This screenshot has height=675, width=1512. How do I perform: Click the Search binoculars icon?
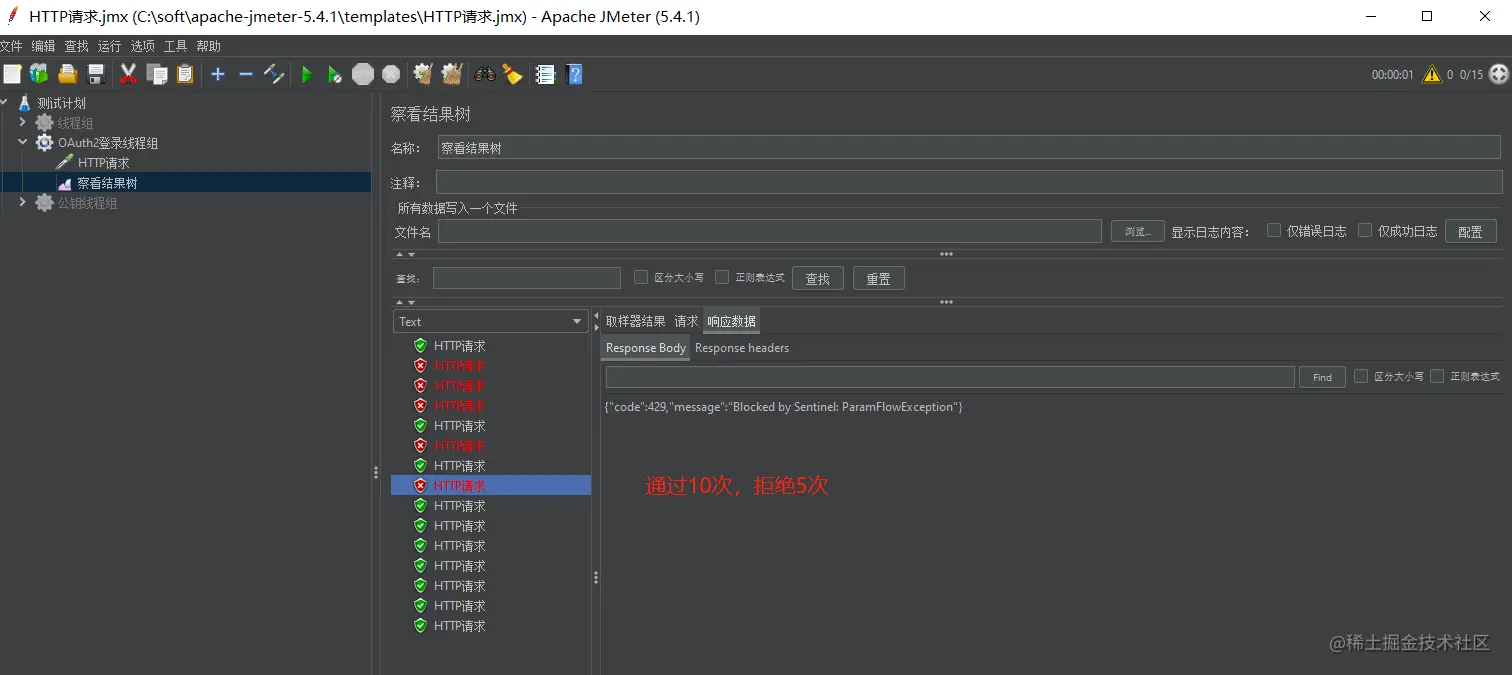tap(485, 74)
